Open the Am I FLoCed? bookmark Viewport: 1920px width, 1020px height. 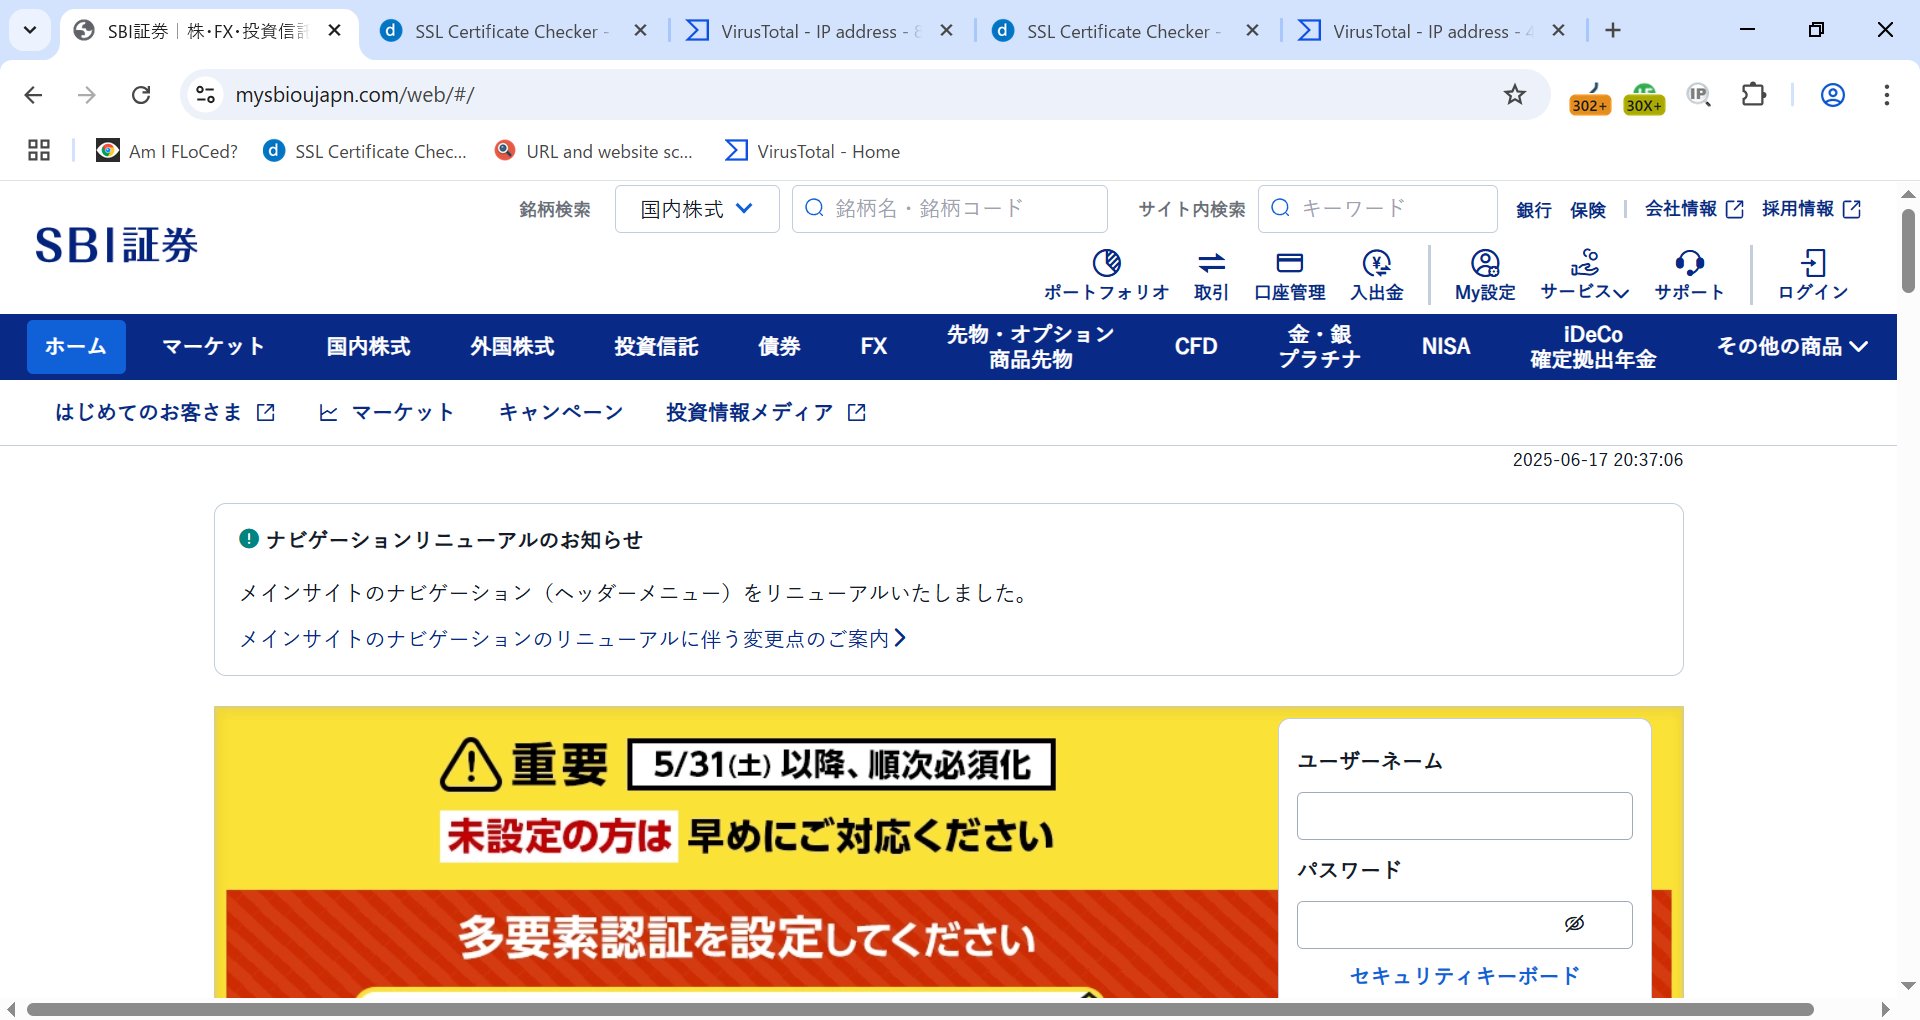point(167,151)
